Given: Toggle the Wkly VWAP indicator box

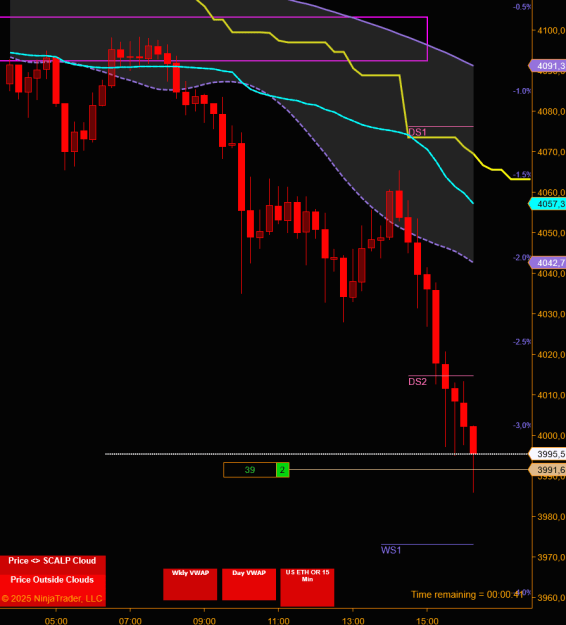Looking at the screenshot, I should (x=190, y=584).
